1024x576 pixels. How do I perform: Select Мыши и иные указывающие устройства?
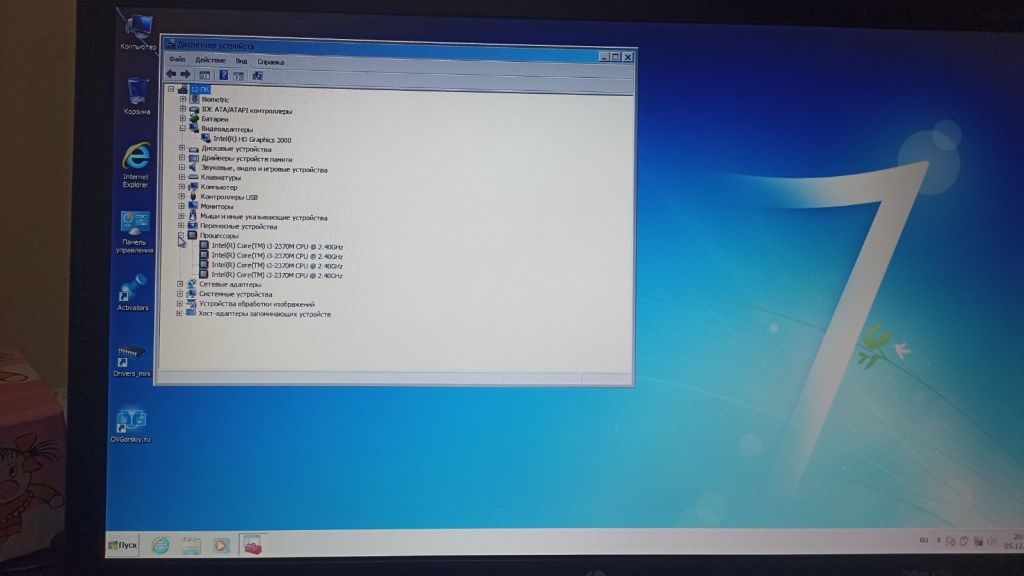pyautogui.click(x=264, y=217)
